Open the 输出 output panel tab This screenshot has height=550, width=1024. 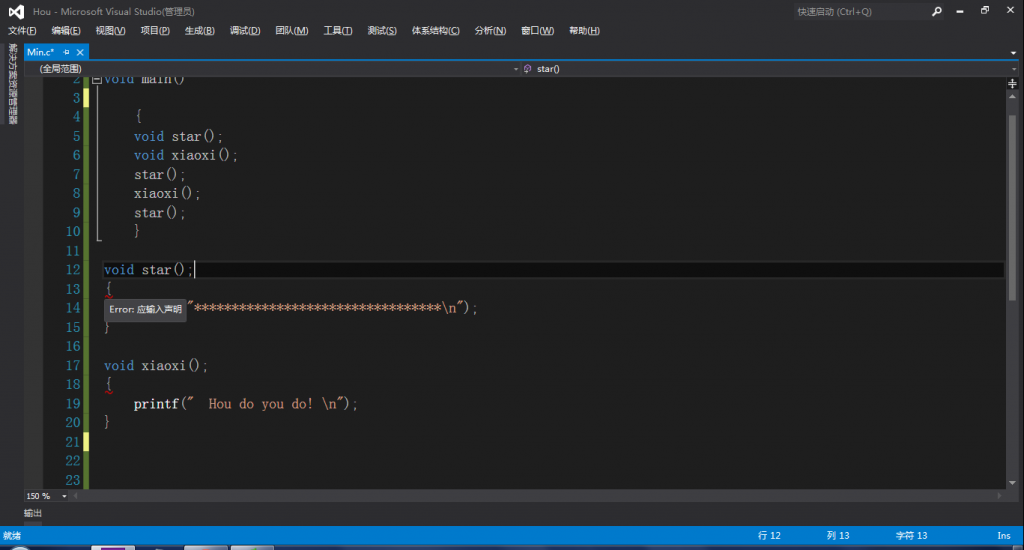point(33,513)
